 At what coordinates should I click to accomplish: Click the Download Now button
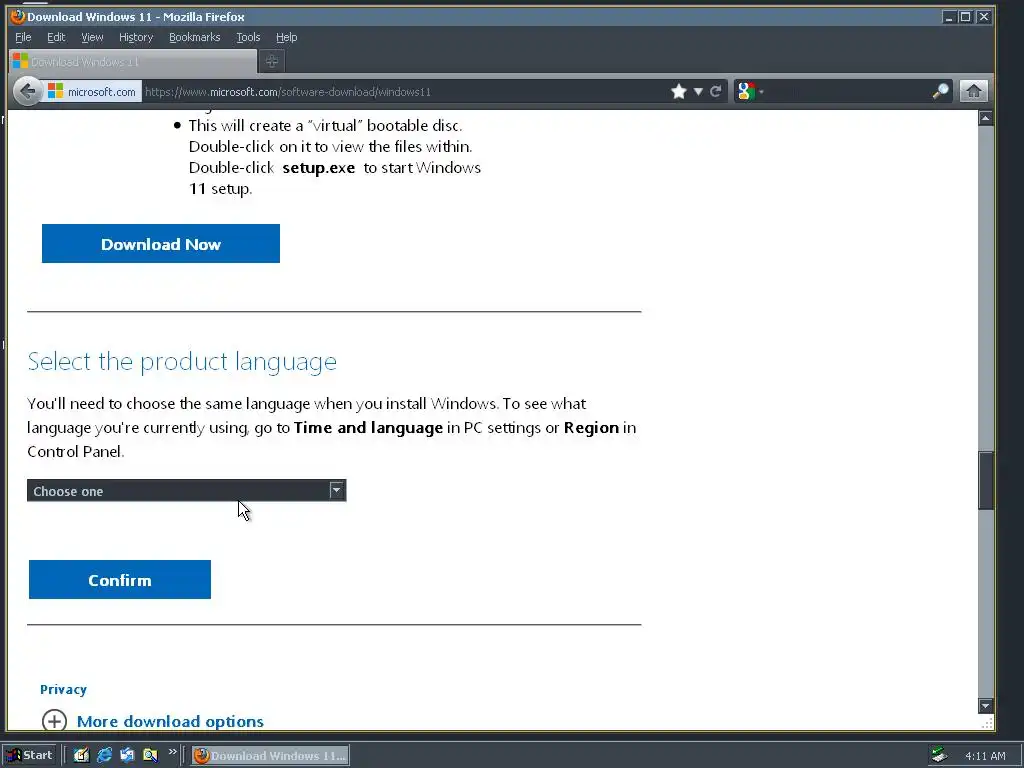(161, 244)
